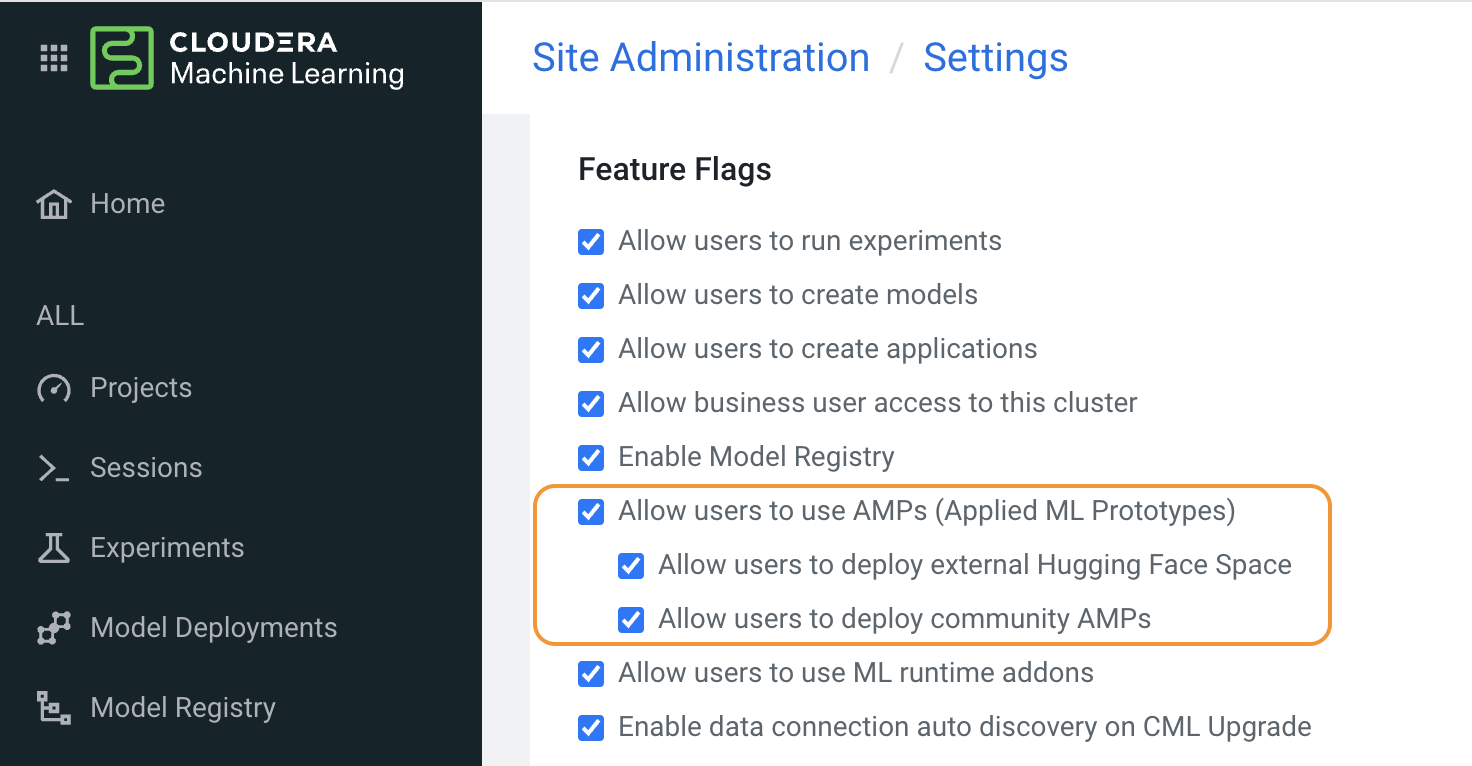Disable business user access to this cluster
The height and width of the screenshot is (766, 1472).
tap(591, 403)
